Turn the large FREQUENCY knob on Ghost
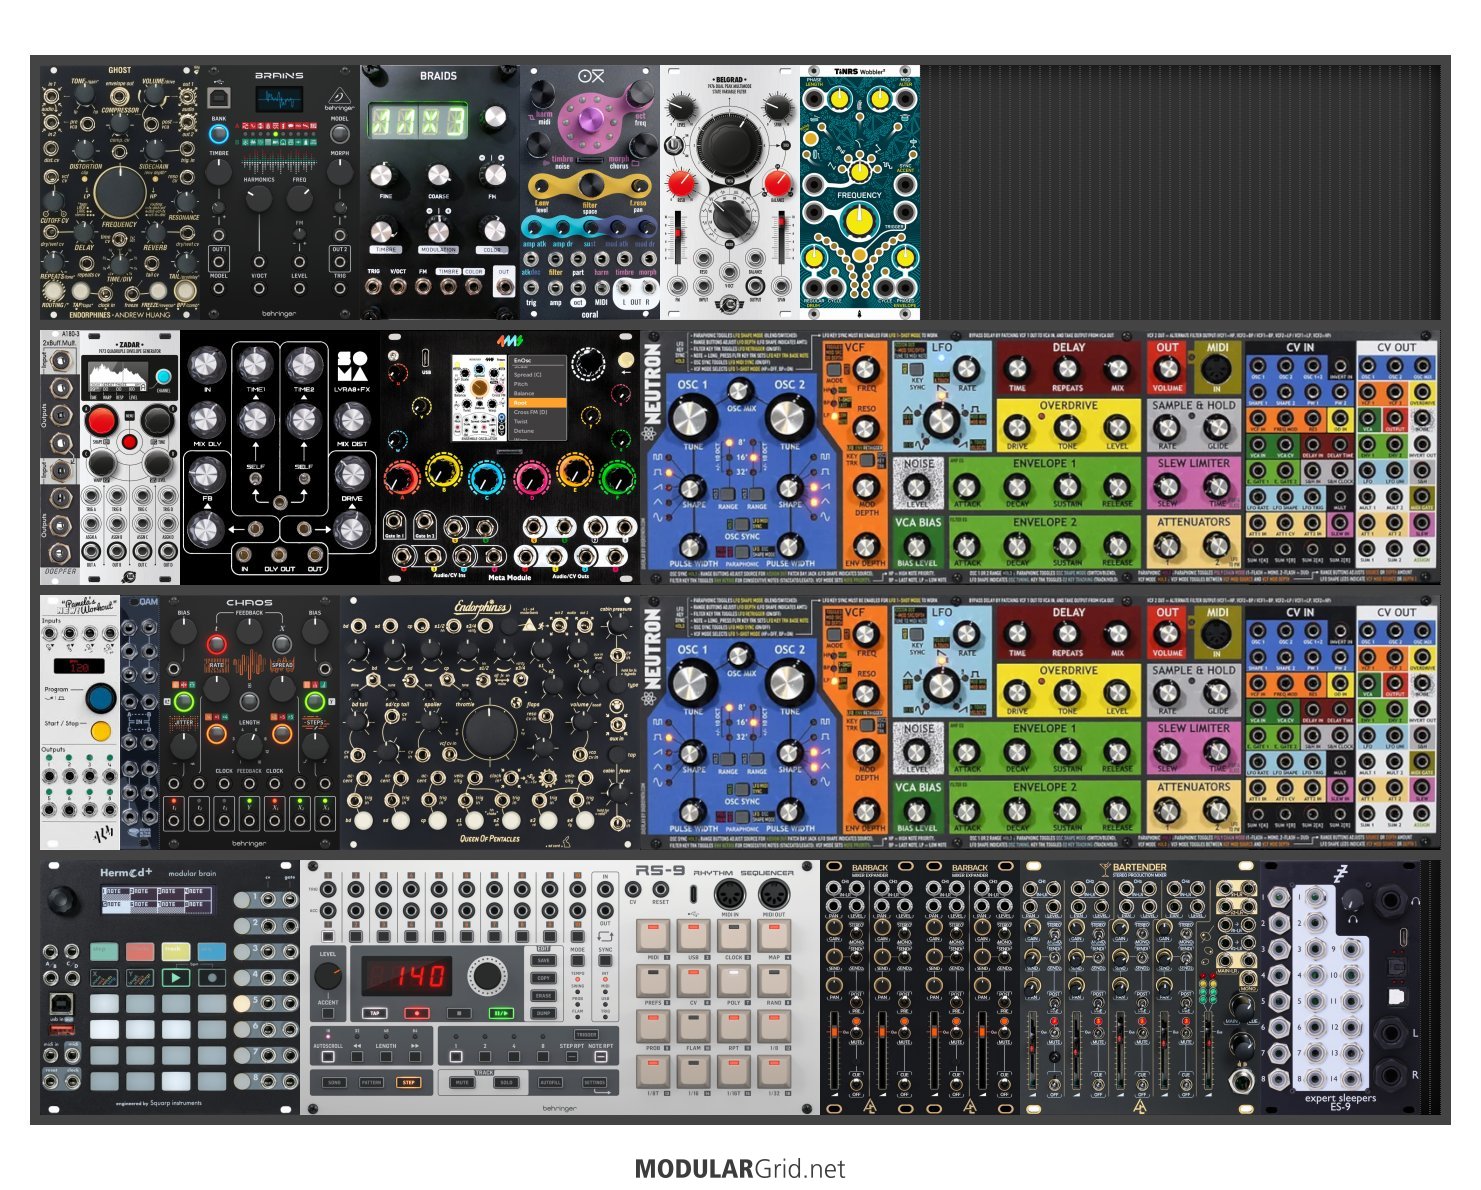1481x1190 pixels. [119, 192]
